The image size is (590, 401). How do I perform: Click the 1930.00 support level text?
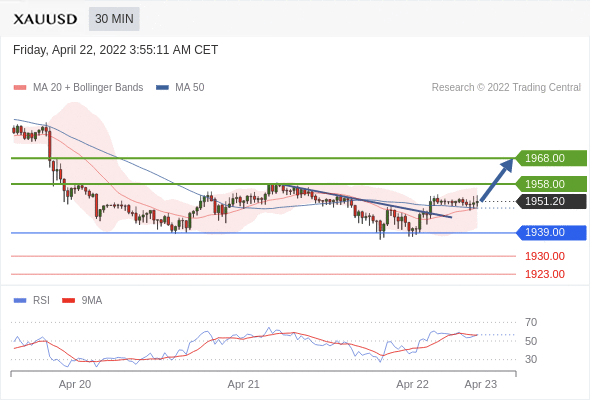pyautogui.click(x=545, y=257)
